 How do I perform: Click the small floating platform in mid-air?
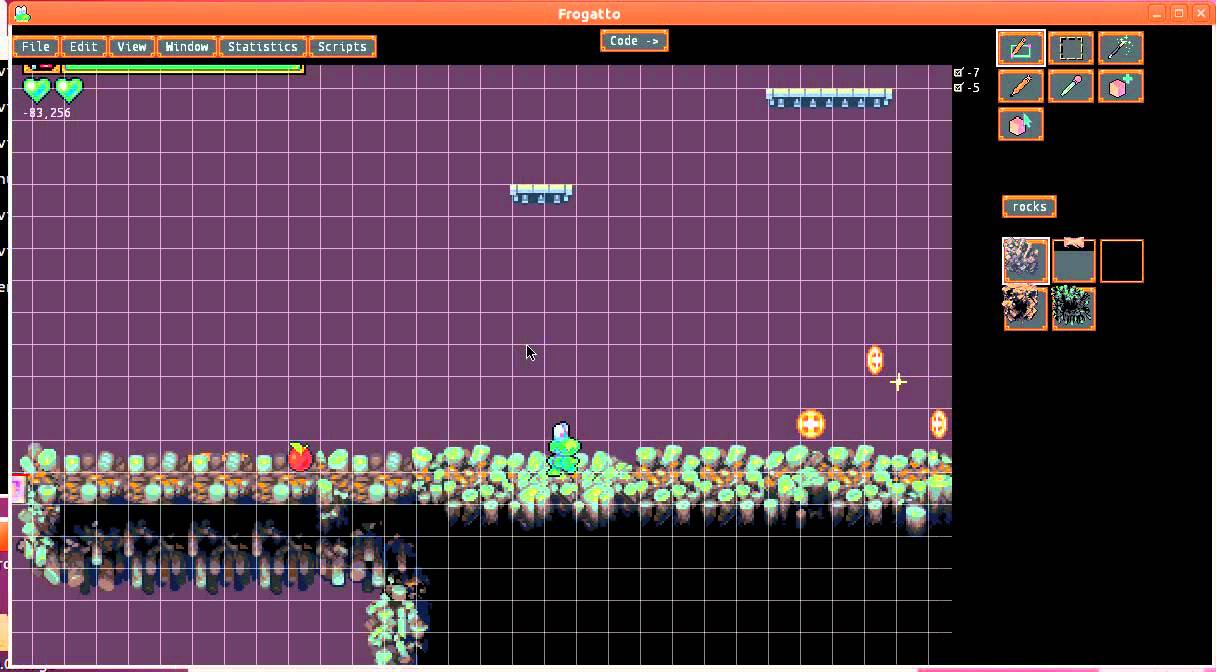pyautogui.click(x=541, y=192)
